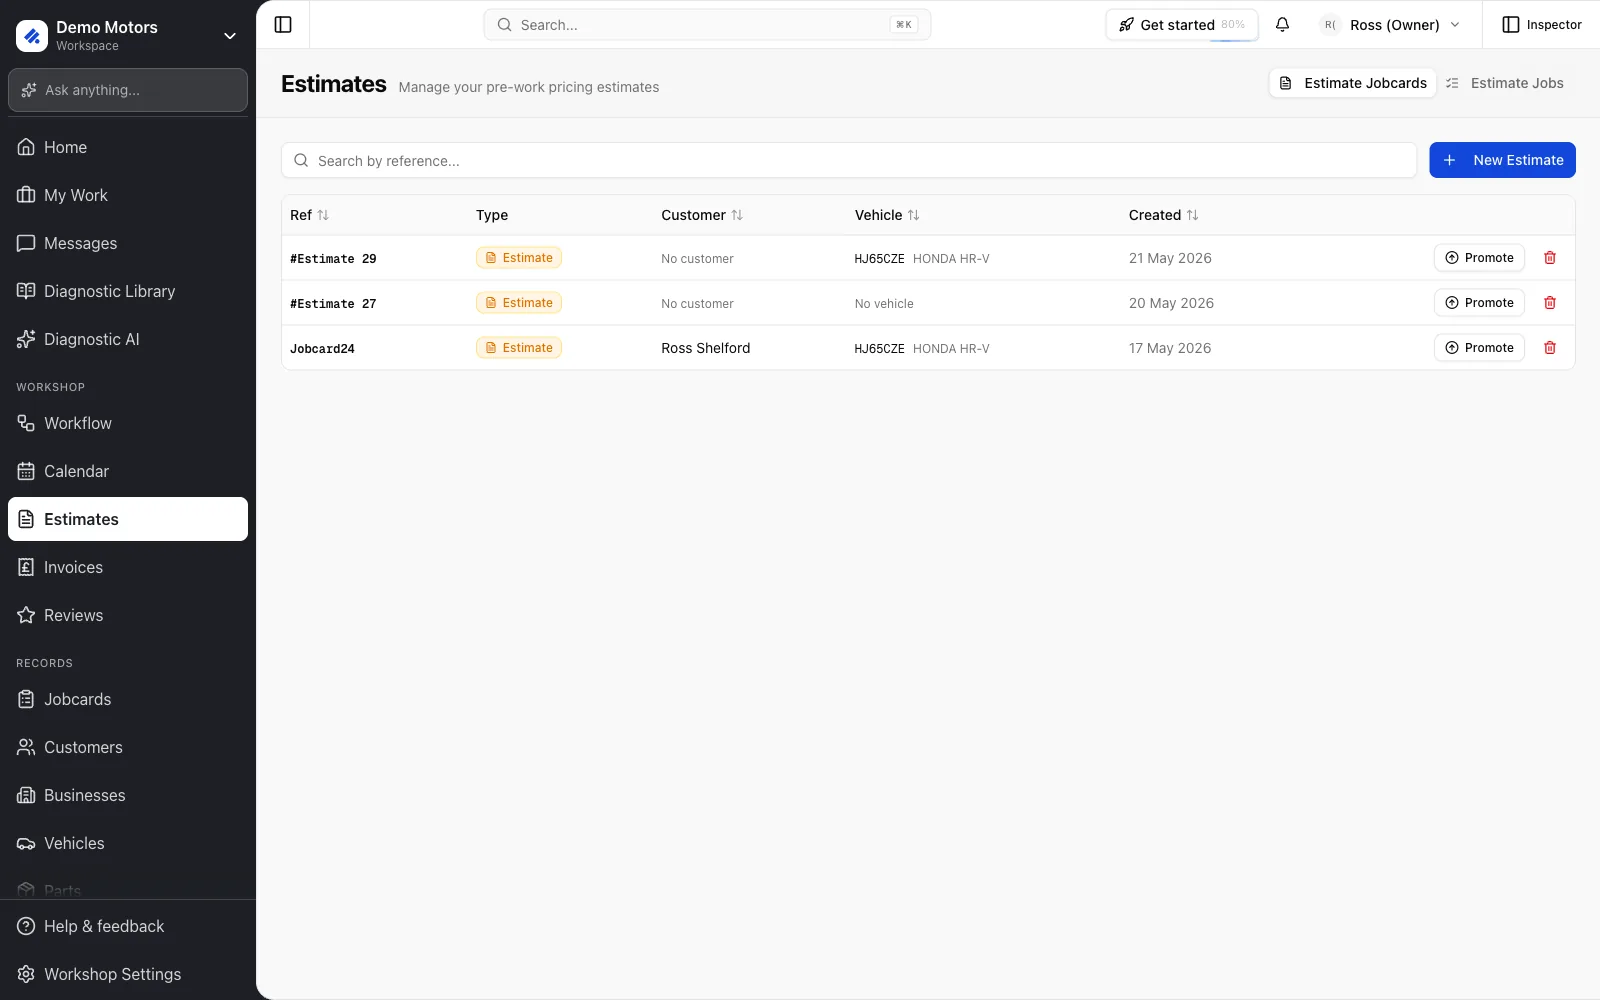
Task: Open Jobcards records in sidebar
Action: pos(128,699)
